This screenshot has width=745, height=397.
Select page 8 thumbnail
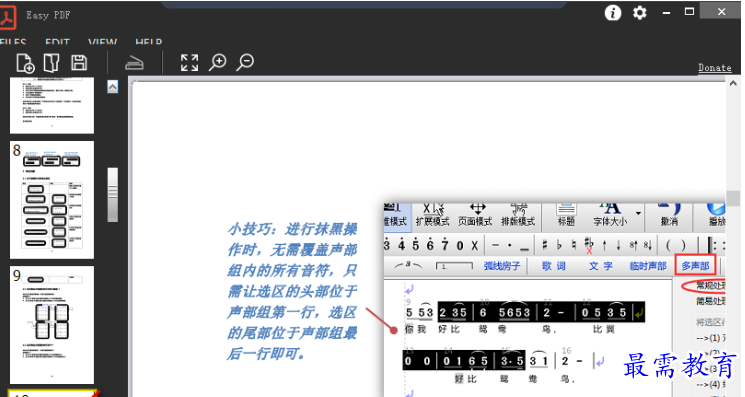pos(52,199)
